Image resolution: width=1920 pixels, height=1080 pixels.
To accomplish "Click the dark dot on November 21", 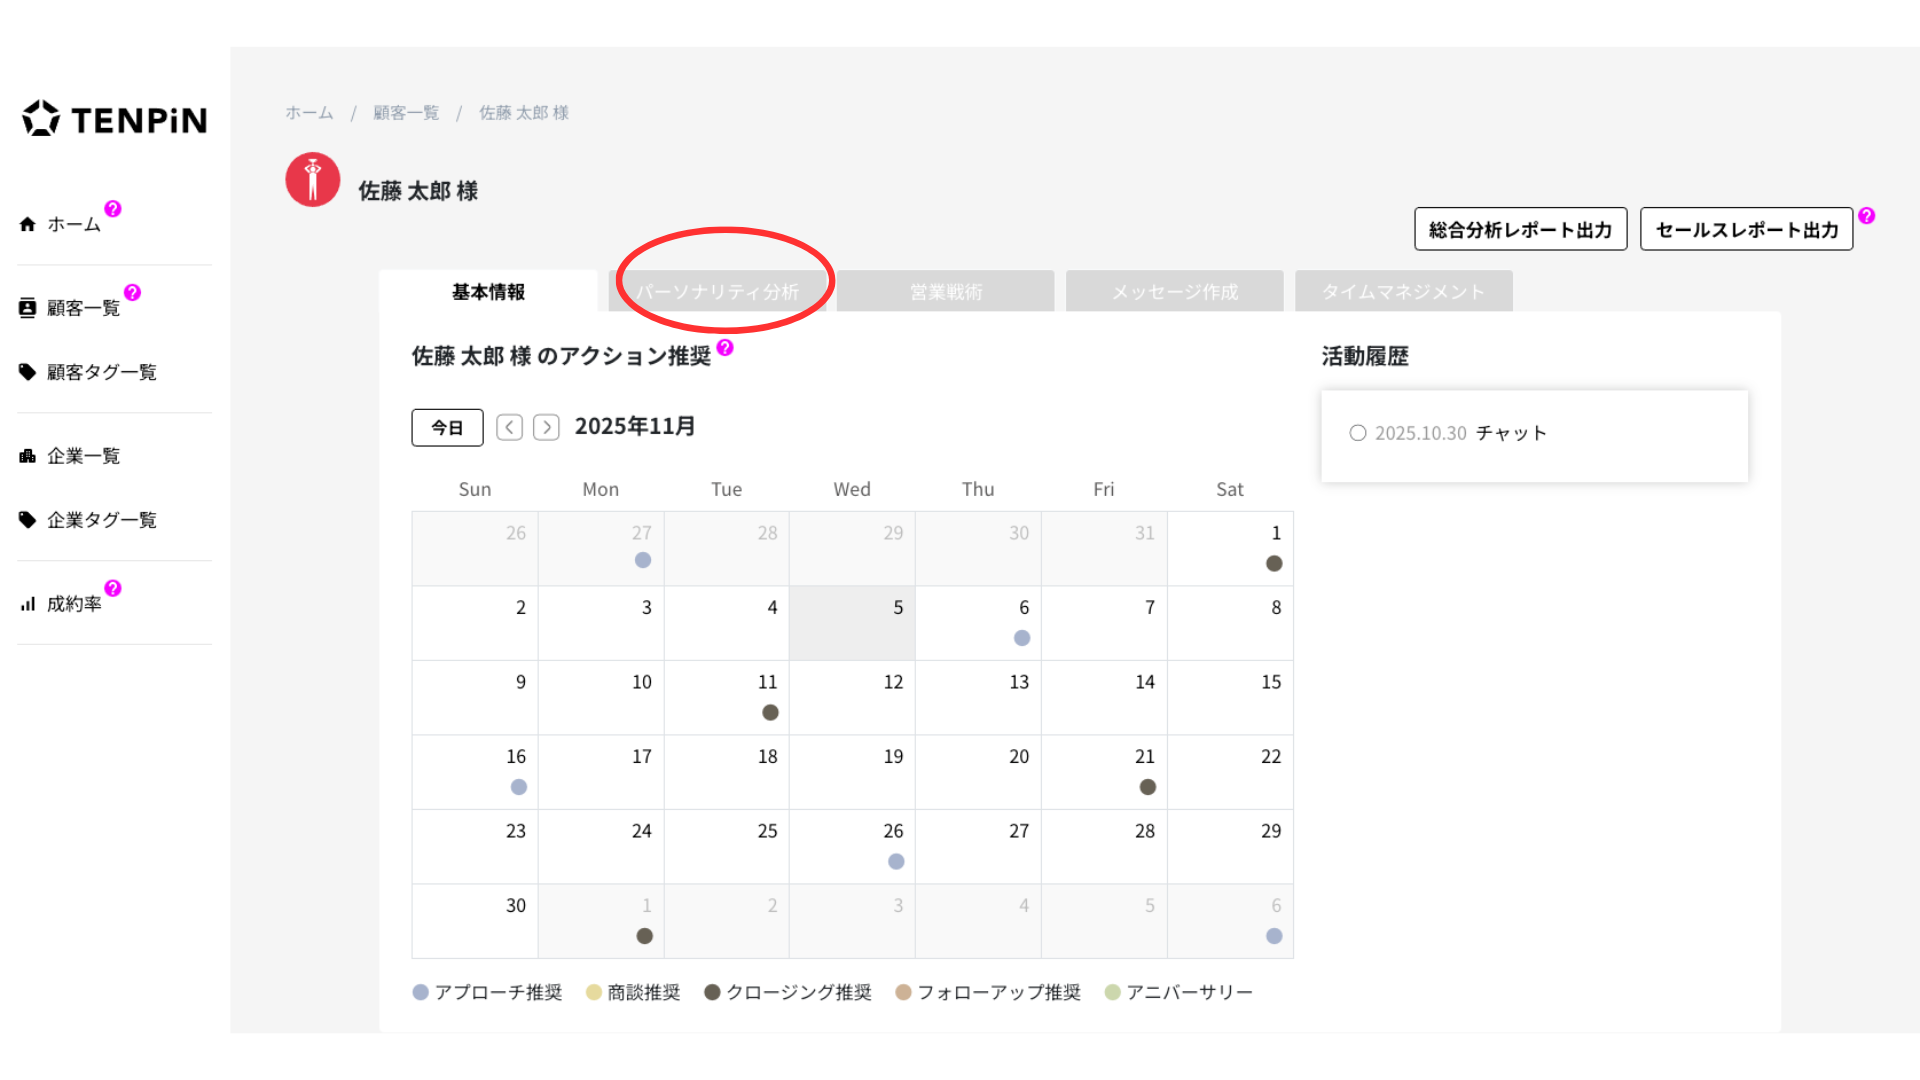I will point(1147,787).
